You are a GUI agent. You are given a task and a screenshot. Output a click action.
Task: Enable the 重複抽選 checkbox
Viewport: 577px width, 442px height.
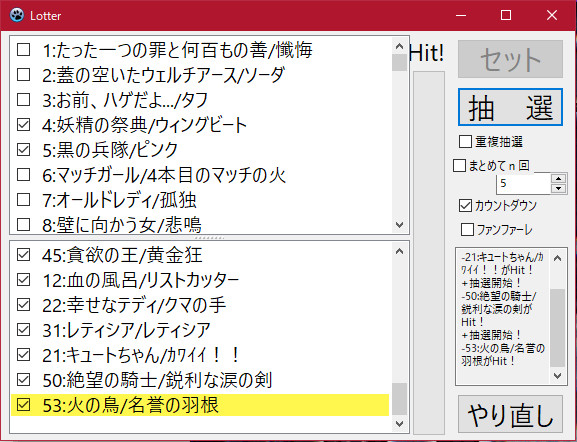click(466, 142)
